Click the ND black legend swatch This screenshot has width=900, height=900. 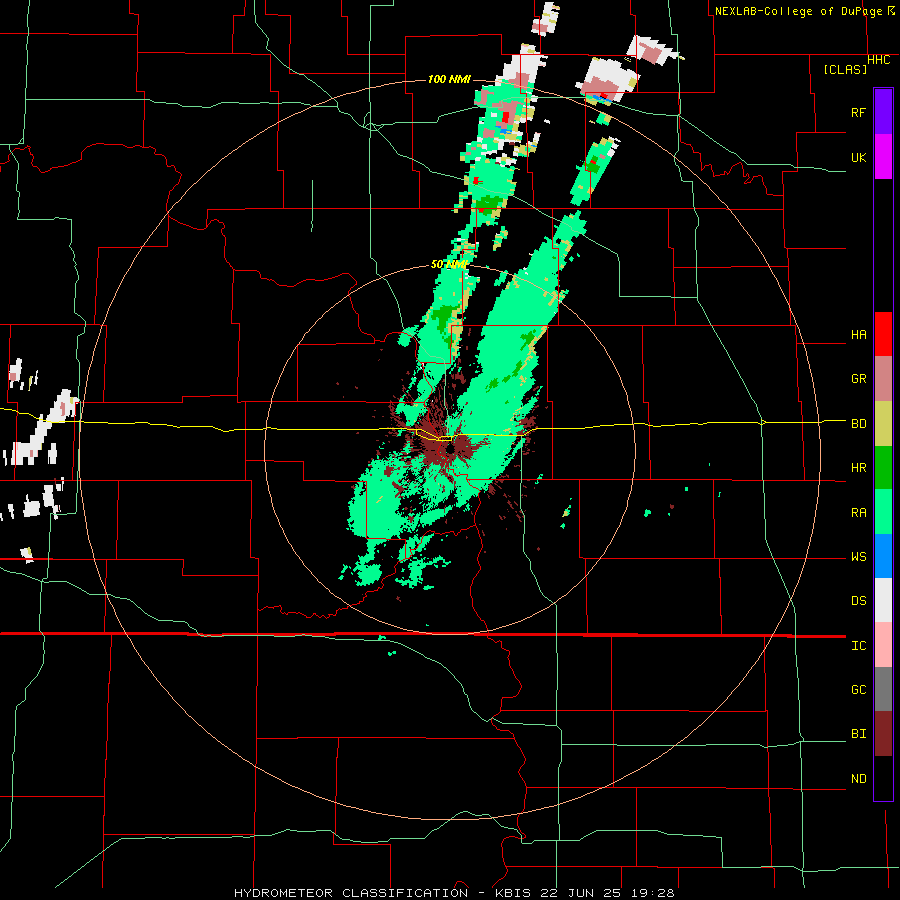coord(883,778)
